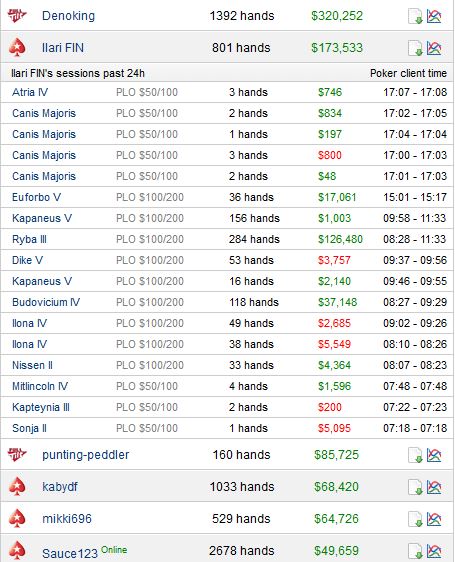View the graph icon for mikki696

(x=434, y=519)
